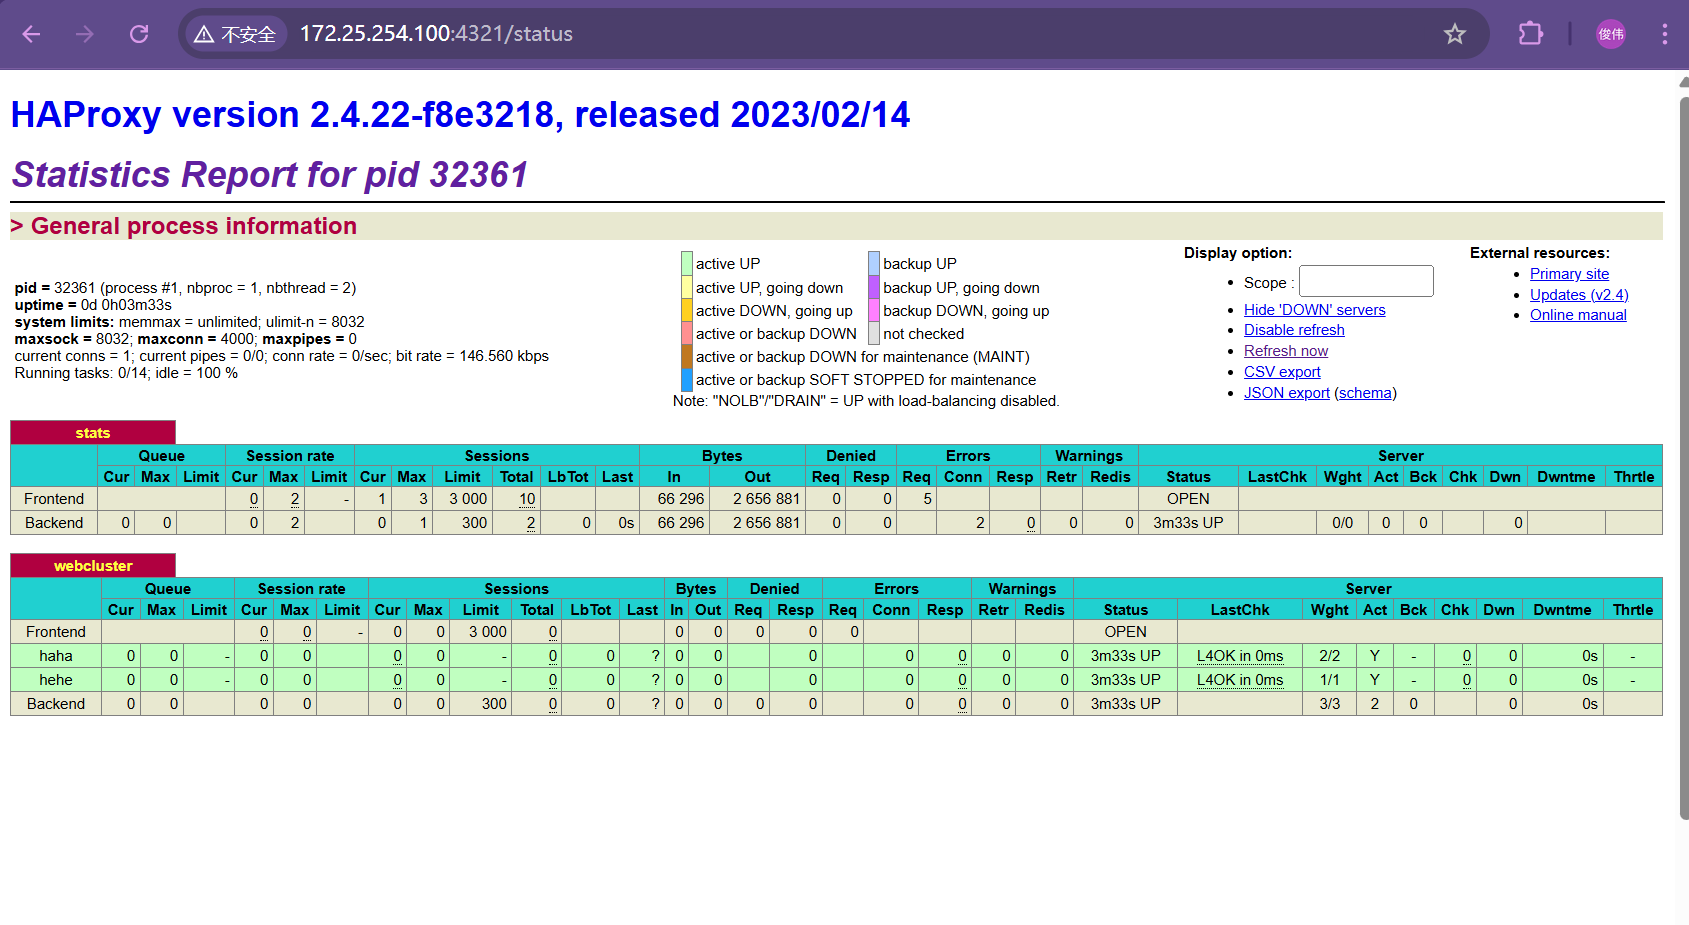Click the stats Backend status 3m33s UP

click(x=1188, y=523)
